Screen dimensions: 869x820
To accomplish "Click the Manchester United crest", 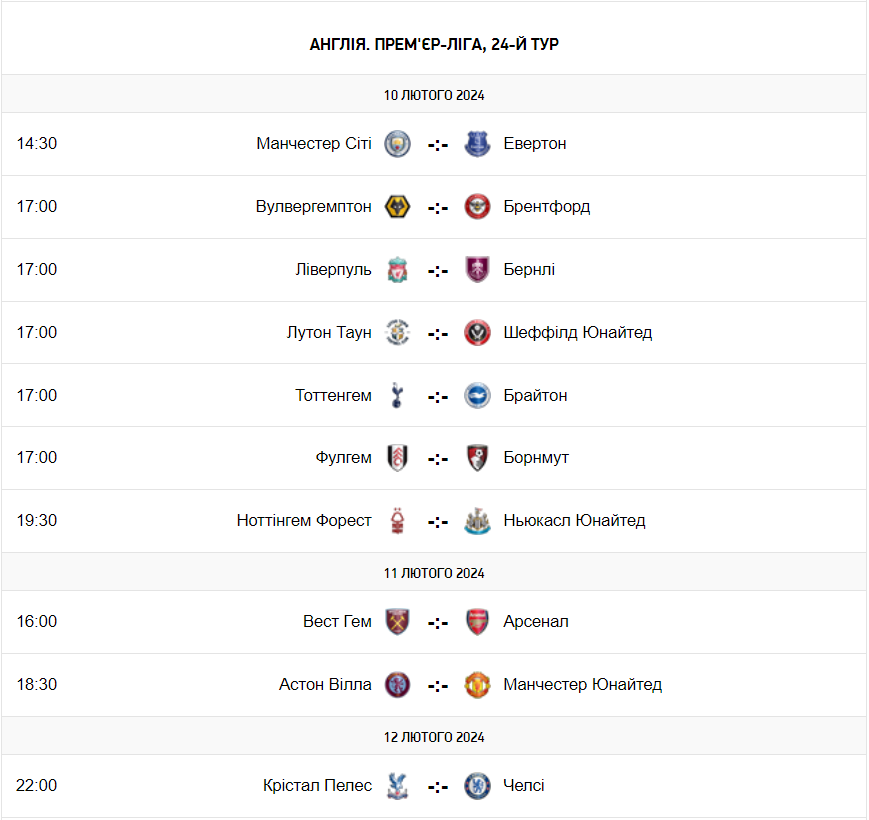I will point(478,685).
